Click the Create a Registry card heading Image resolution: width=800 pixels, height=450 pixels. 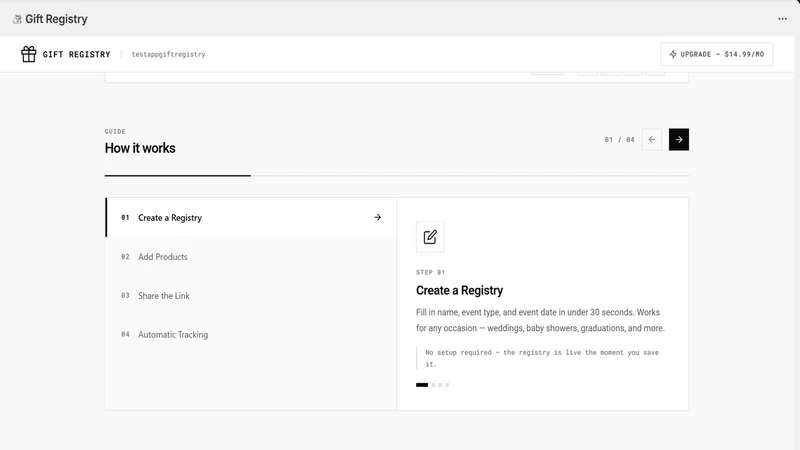tap(459, 290)
